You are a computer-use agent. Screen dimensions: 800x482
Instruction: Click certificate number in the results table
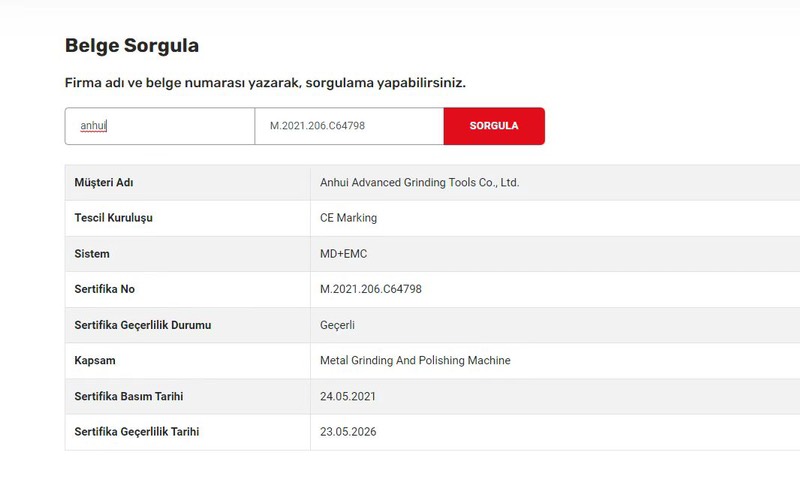click(x=371, y=289)
